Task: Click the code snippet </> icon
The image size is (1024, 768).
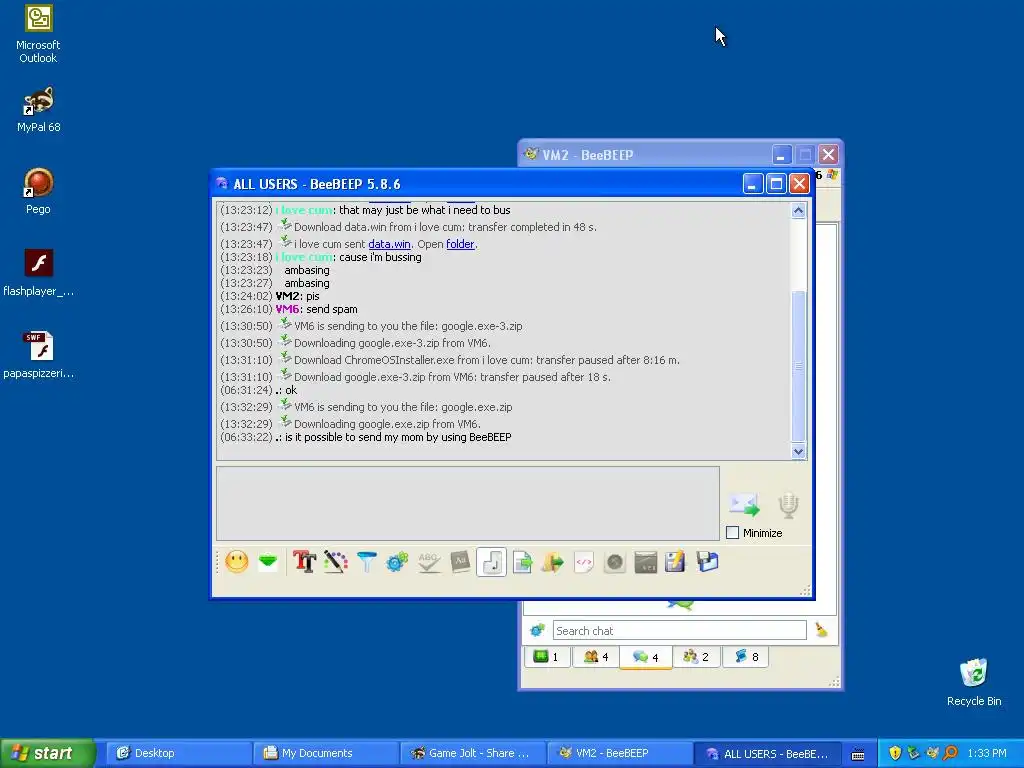Action: point(584,562)
